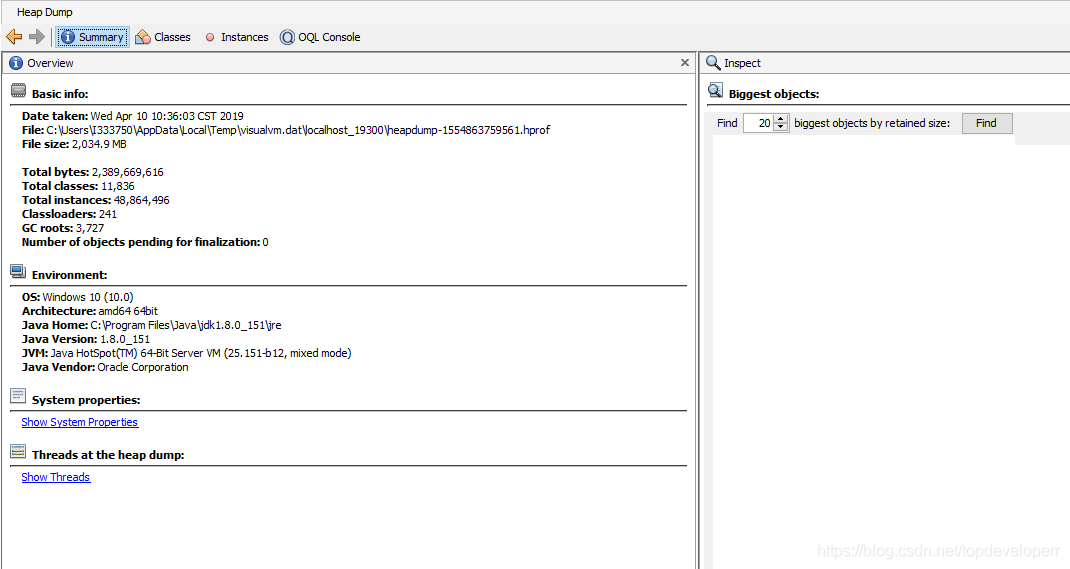This screenshot has height=569, width=1070.
Task: Click the Overview info icon
Action: coord(16,63)
